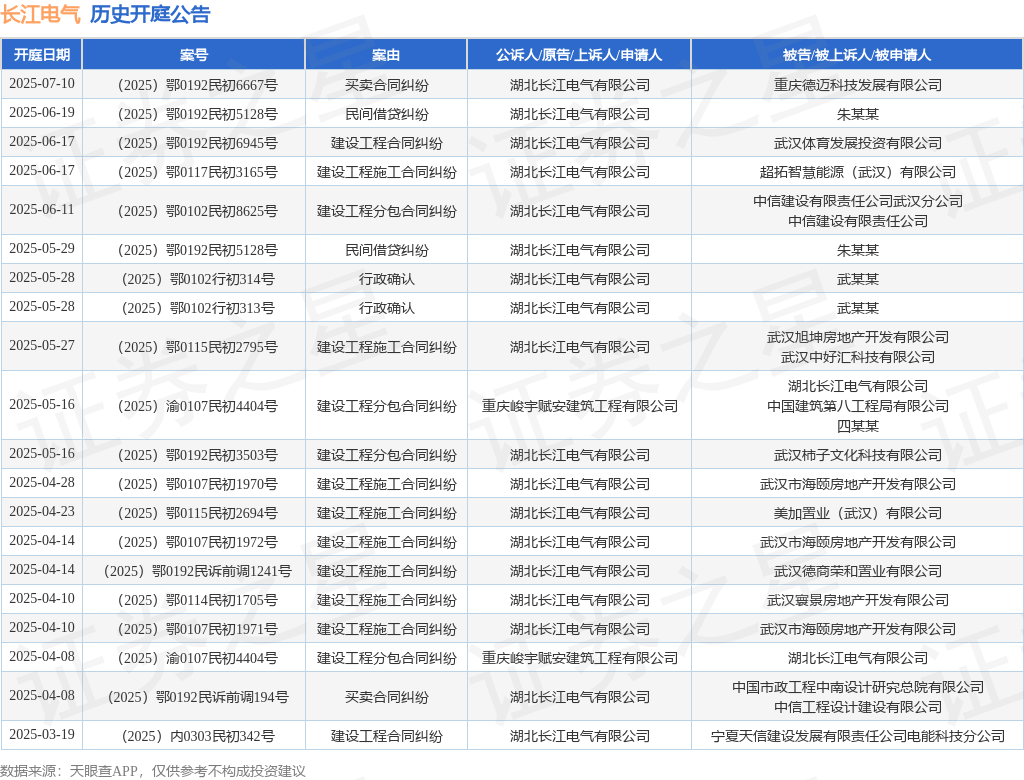Open case (2025)鄂0192民初6945号
The image size is (1024, 780).
[x=194, y=143]
